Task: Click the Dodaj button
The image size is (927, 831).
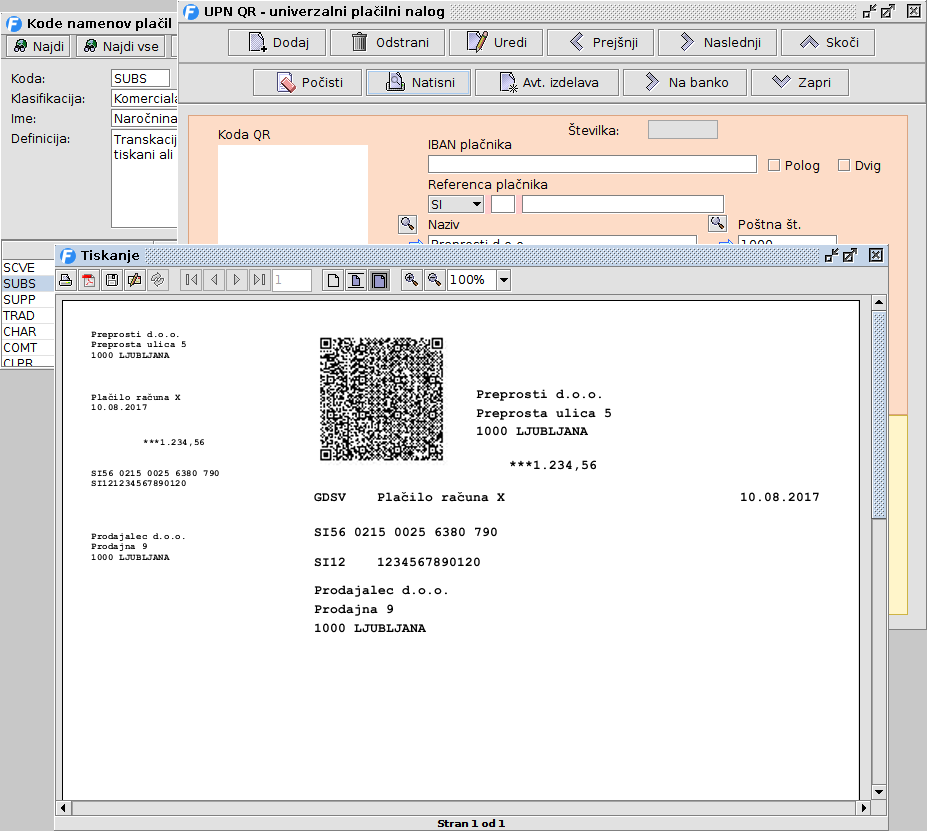Action: pyautogui.click(x=277, y=43)
